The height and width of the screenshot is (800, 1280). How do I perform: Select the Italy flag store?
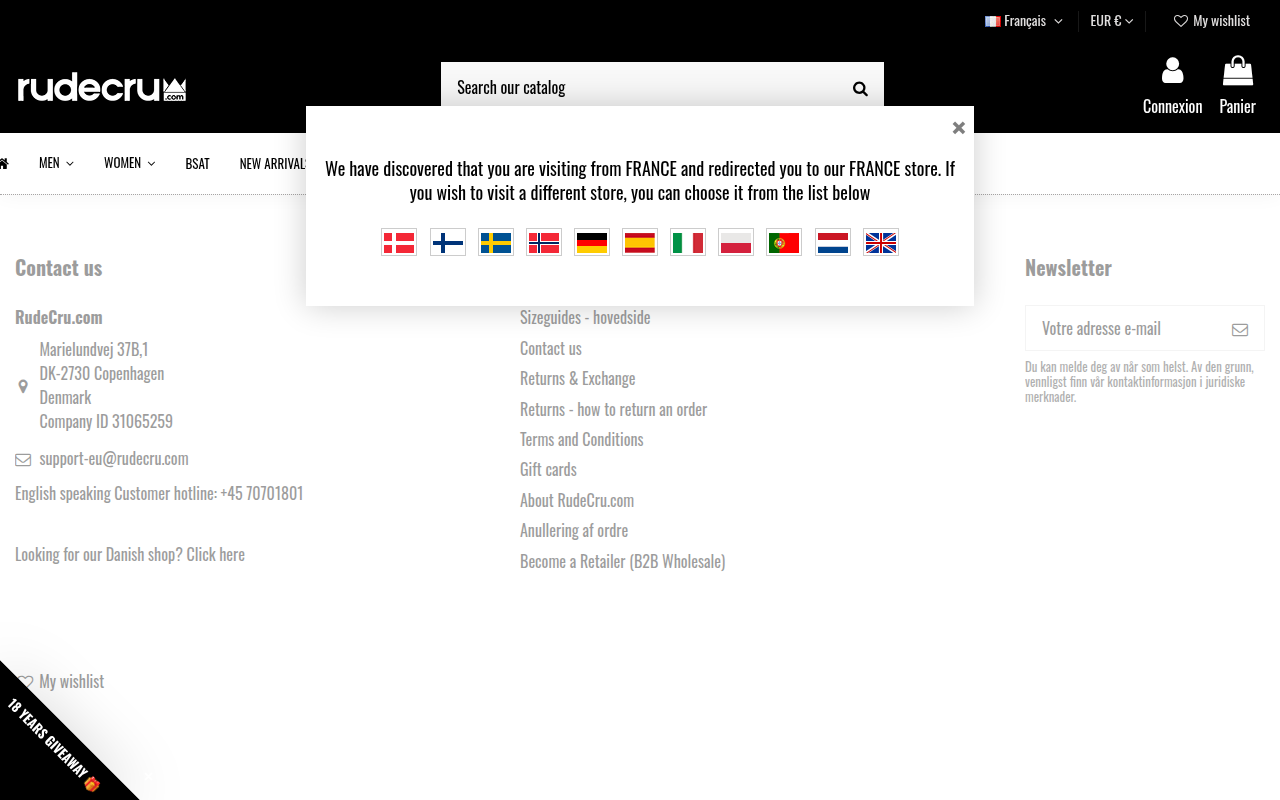click(x=688, y=242)
